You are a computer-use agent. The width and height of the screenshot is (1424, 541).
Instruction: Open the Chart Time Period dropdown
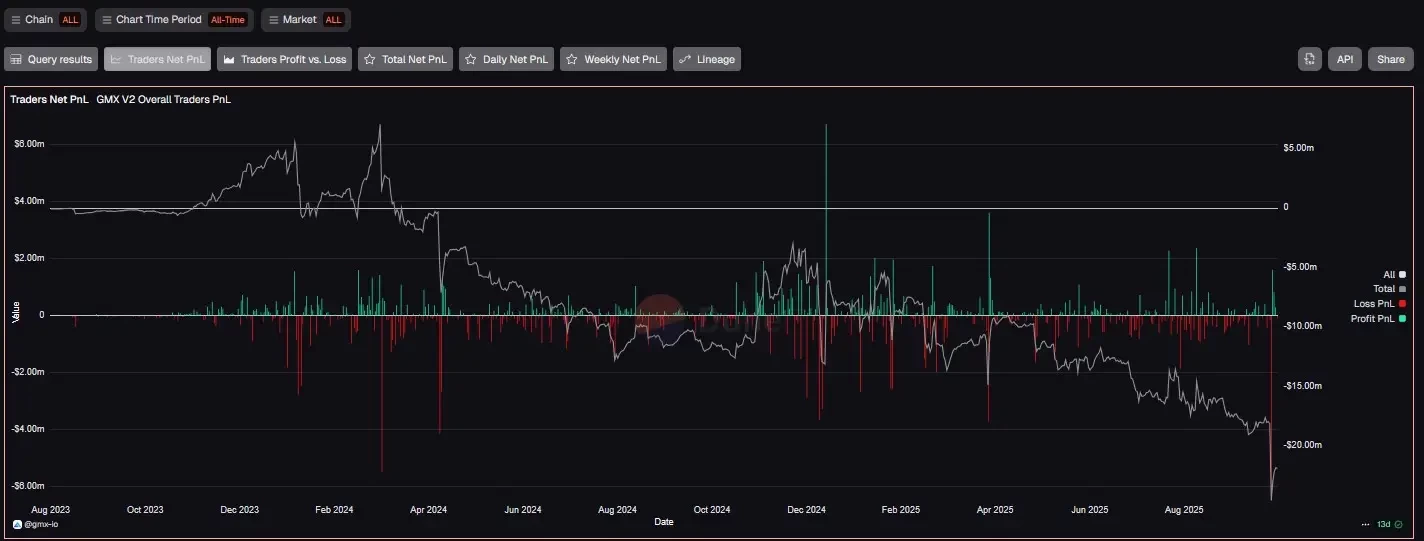click(x=174, y=19)
